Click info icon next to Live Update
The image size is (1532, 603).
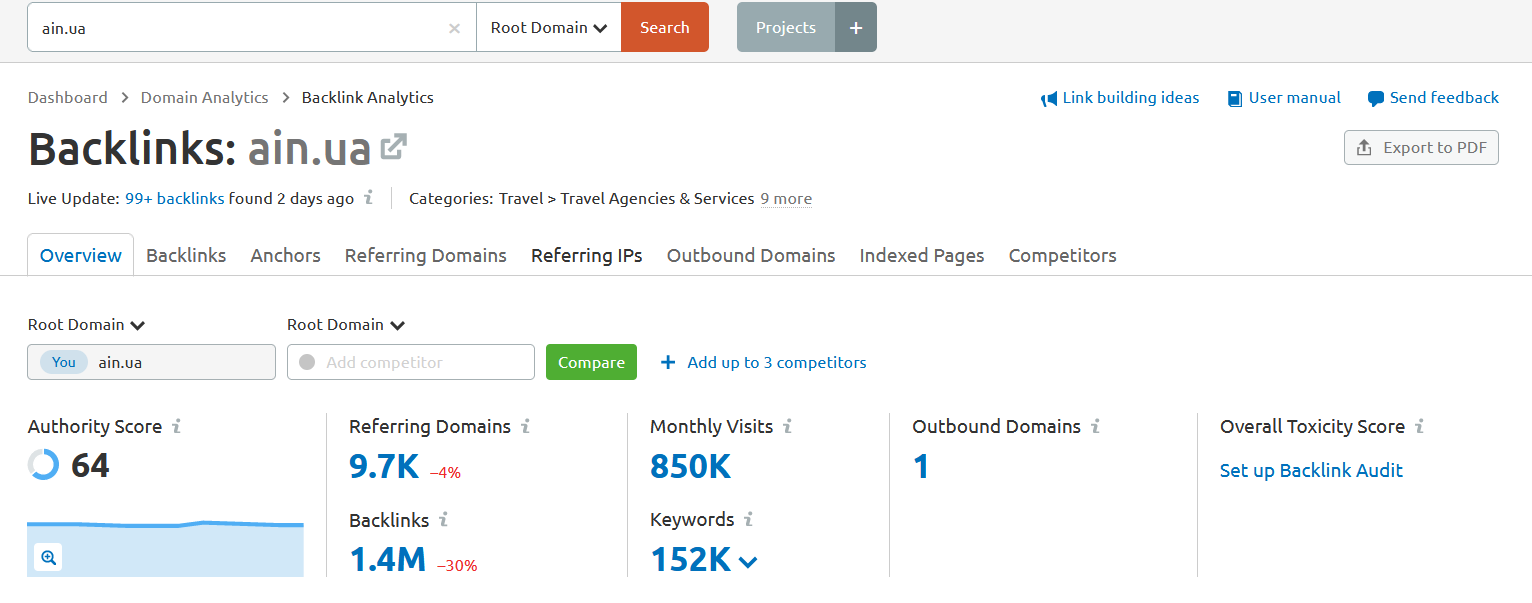(x=368, y=197)
